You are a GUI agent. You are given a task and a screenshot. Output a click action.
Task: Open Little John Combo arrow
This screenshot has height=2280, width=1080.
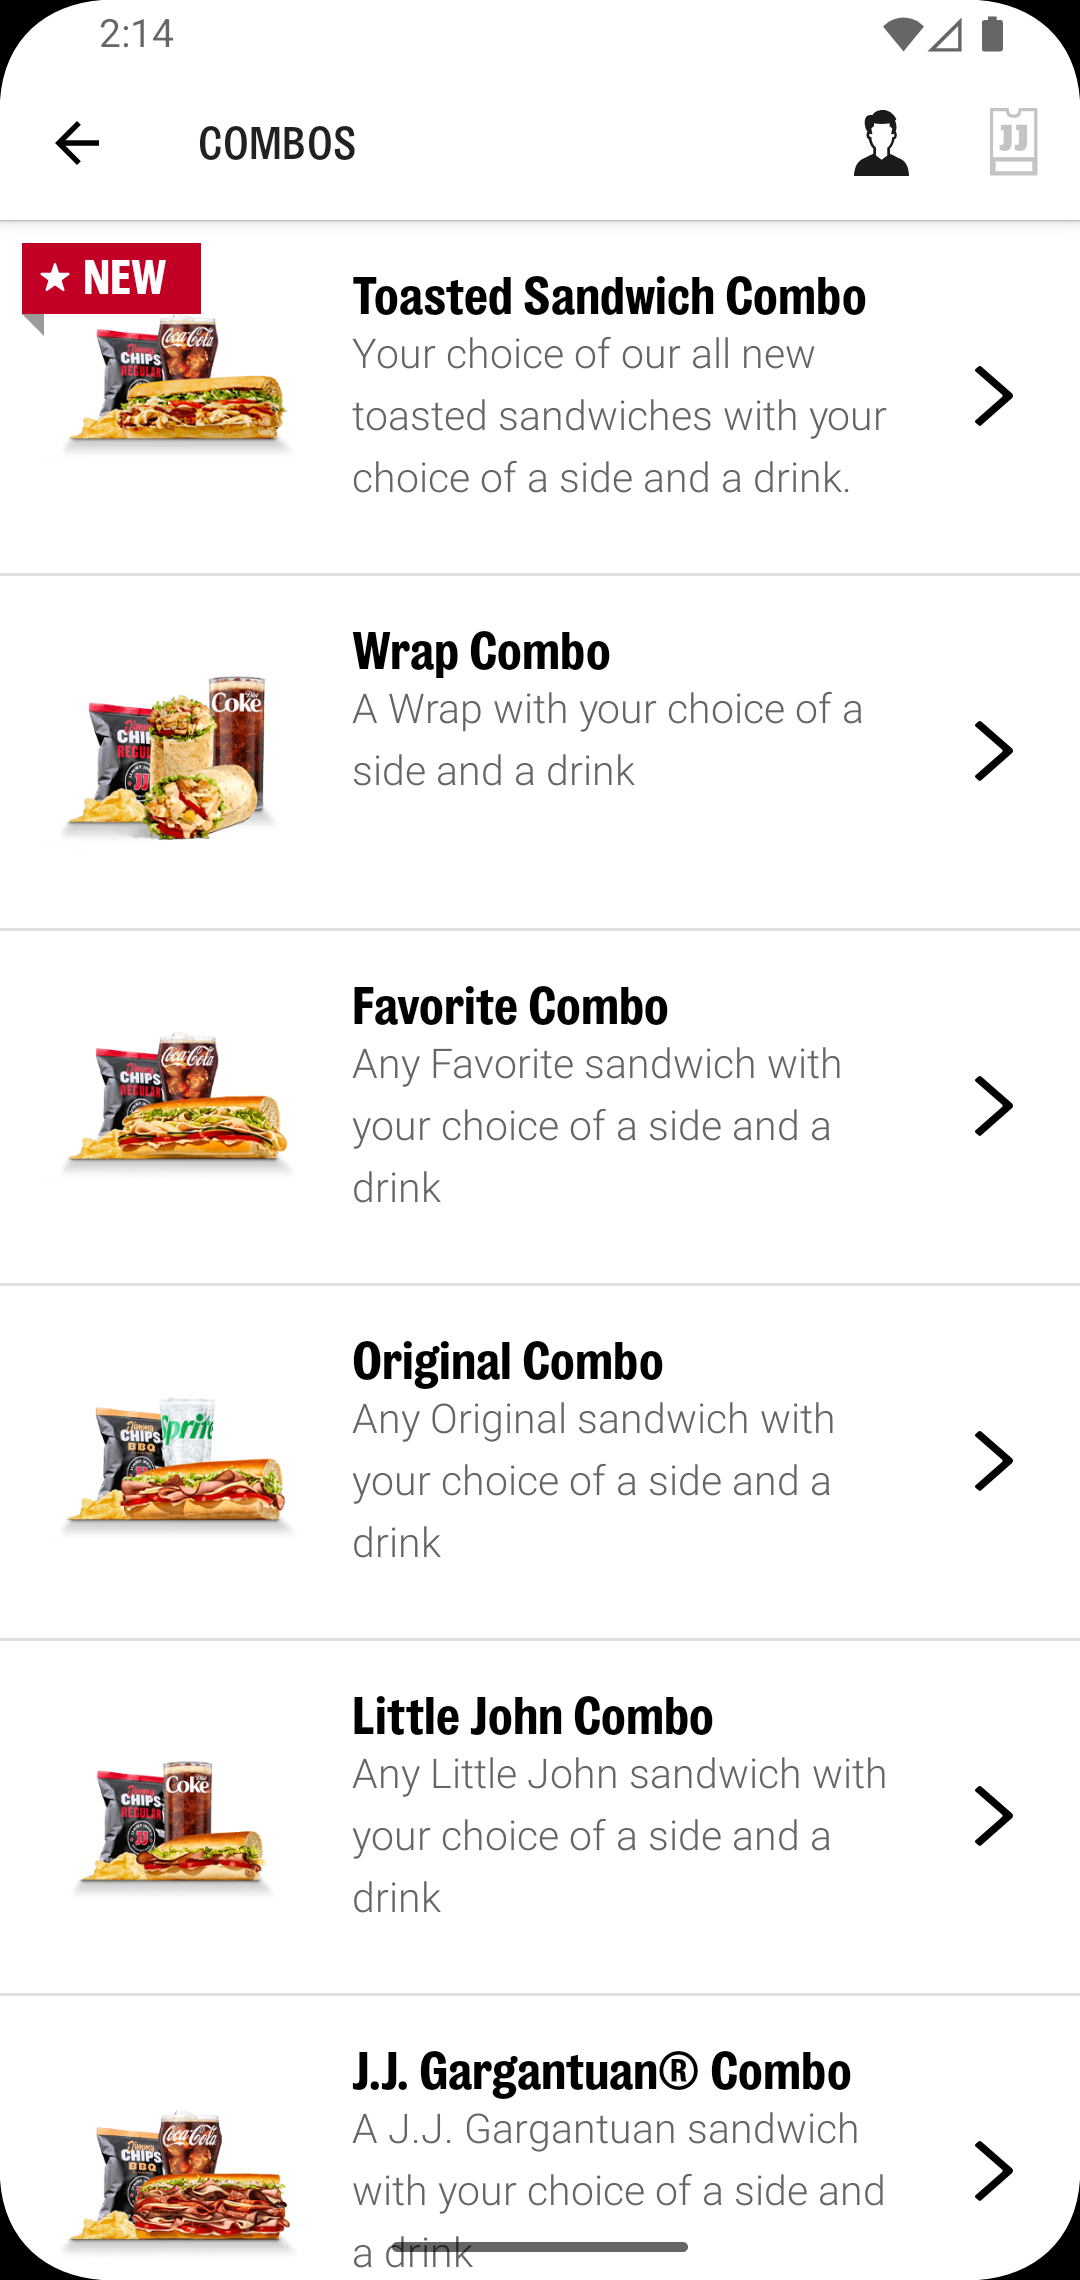[x=993, y=1816]
